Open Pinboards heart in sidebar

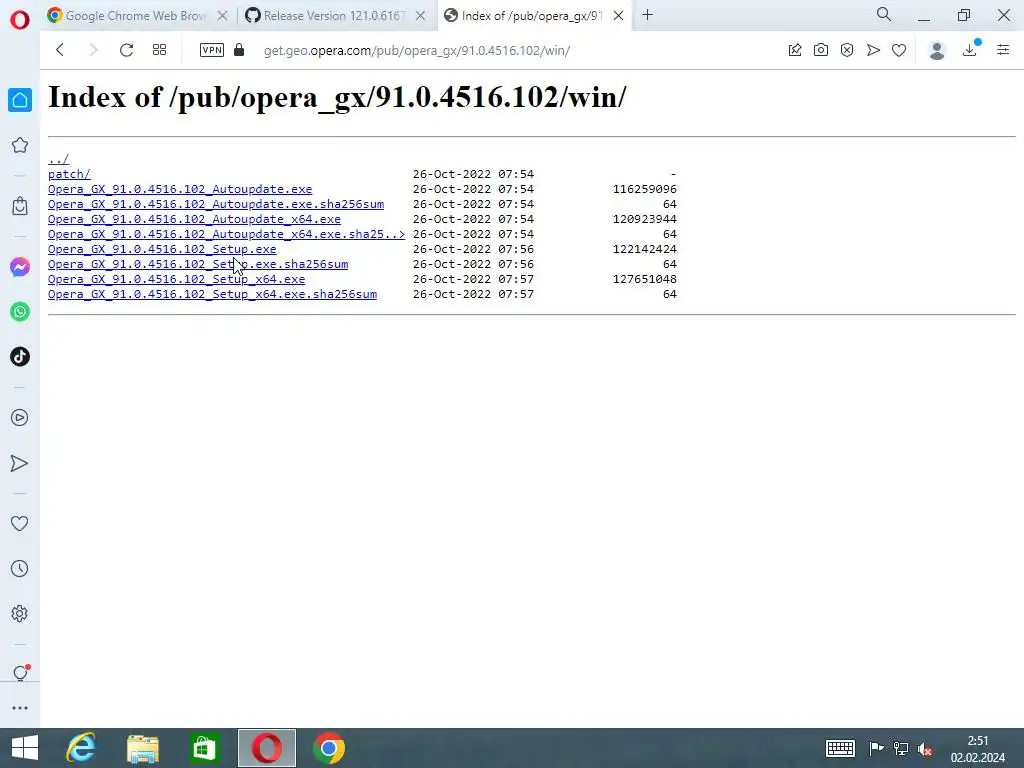(20, 523)
